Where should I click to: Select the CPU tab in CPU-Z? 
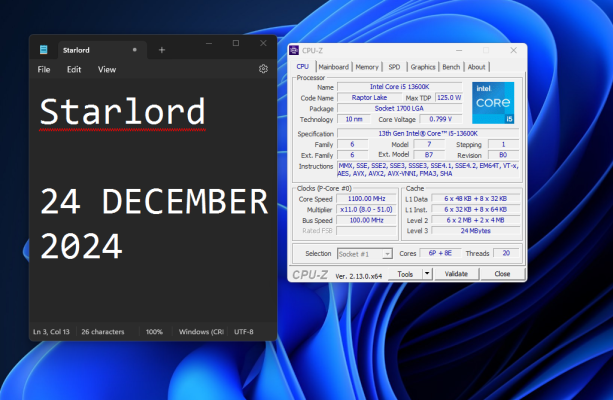coord(303,66)
